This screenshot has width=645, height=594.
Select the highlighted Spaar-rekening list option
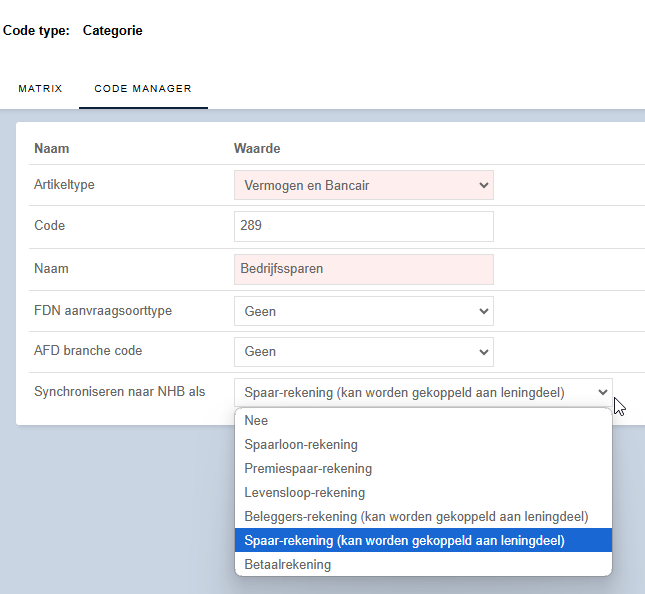point(423,540)
